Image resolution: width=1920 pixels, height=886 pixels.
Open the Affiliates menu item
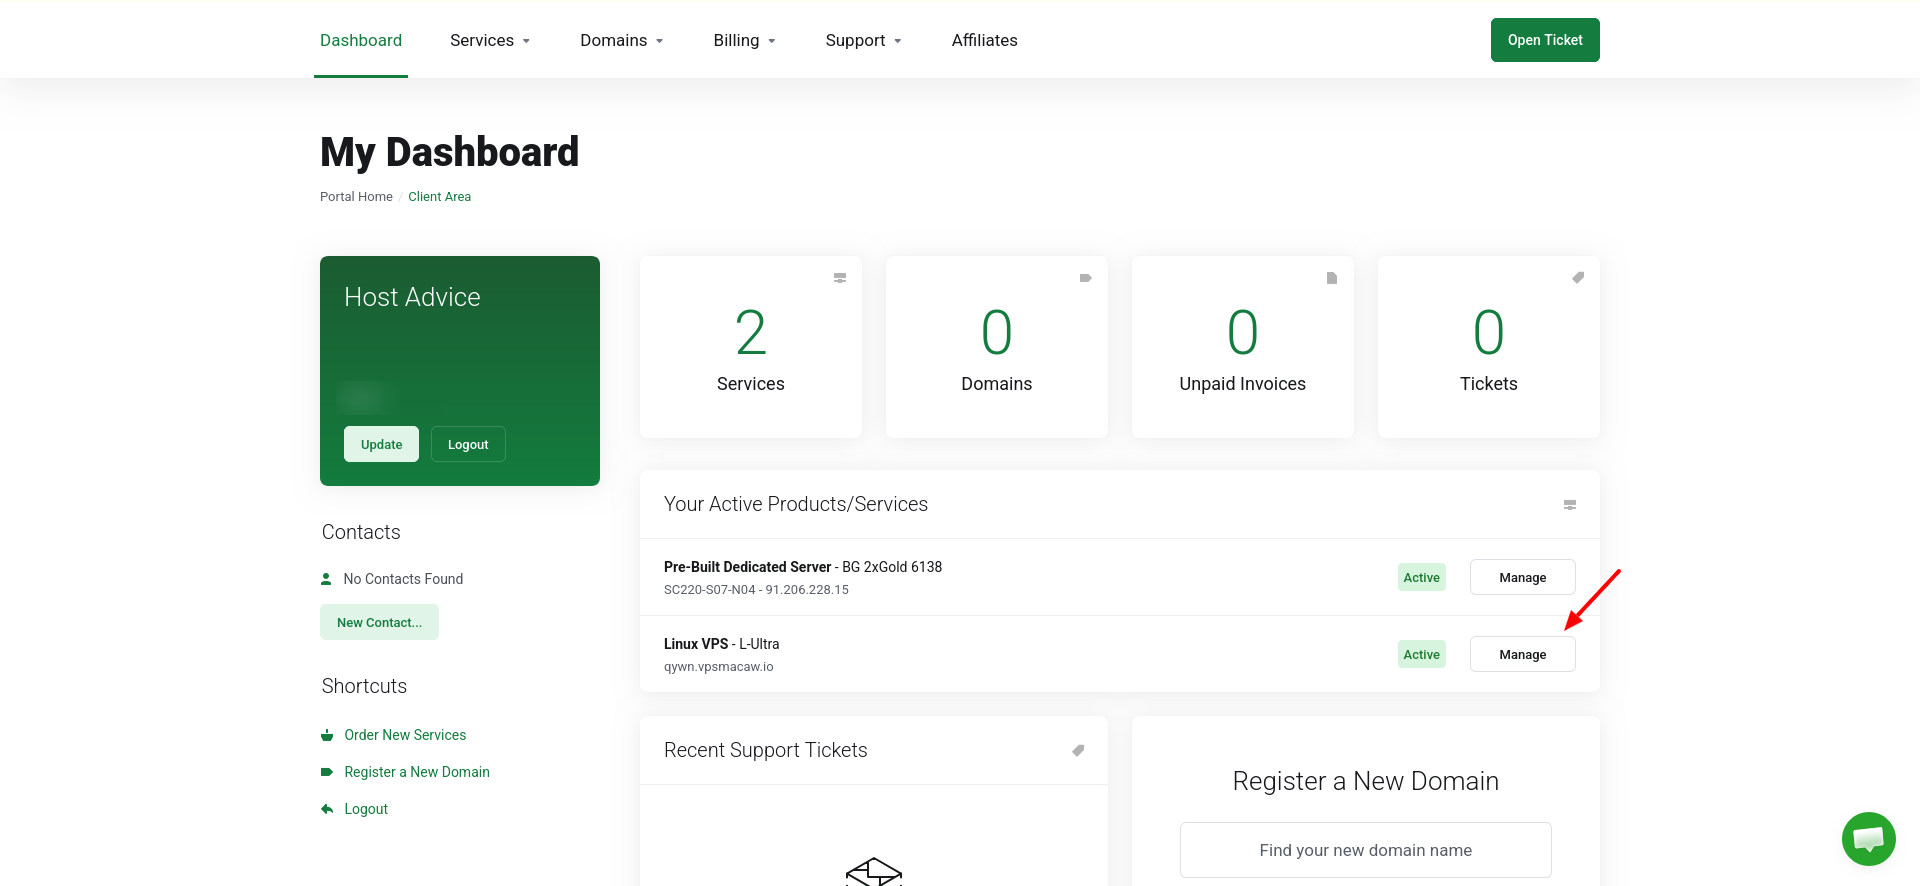point(985,40)
